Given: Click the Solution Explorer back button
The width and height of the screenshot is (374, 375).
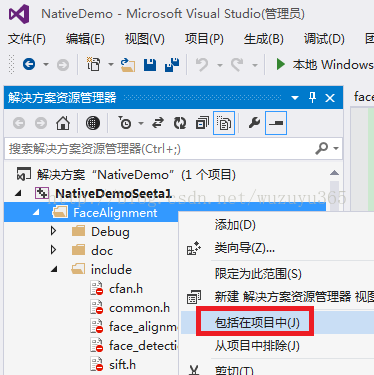Looking at the screenshot, I should point(19,123).
